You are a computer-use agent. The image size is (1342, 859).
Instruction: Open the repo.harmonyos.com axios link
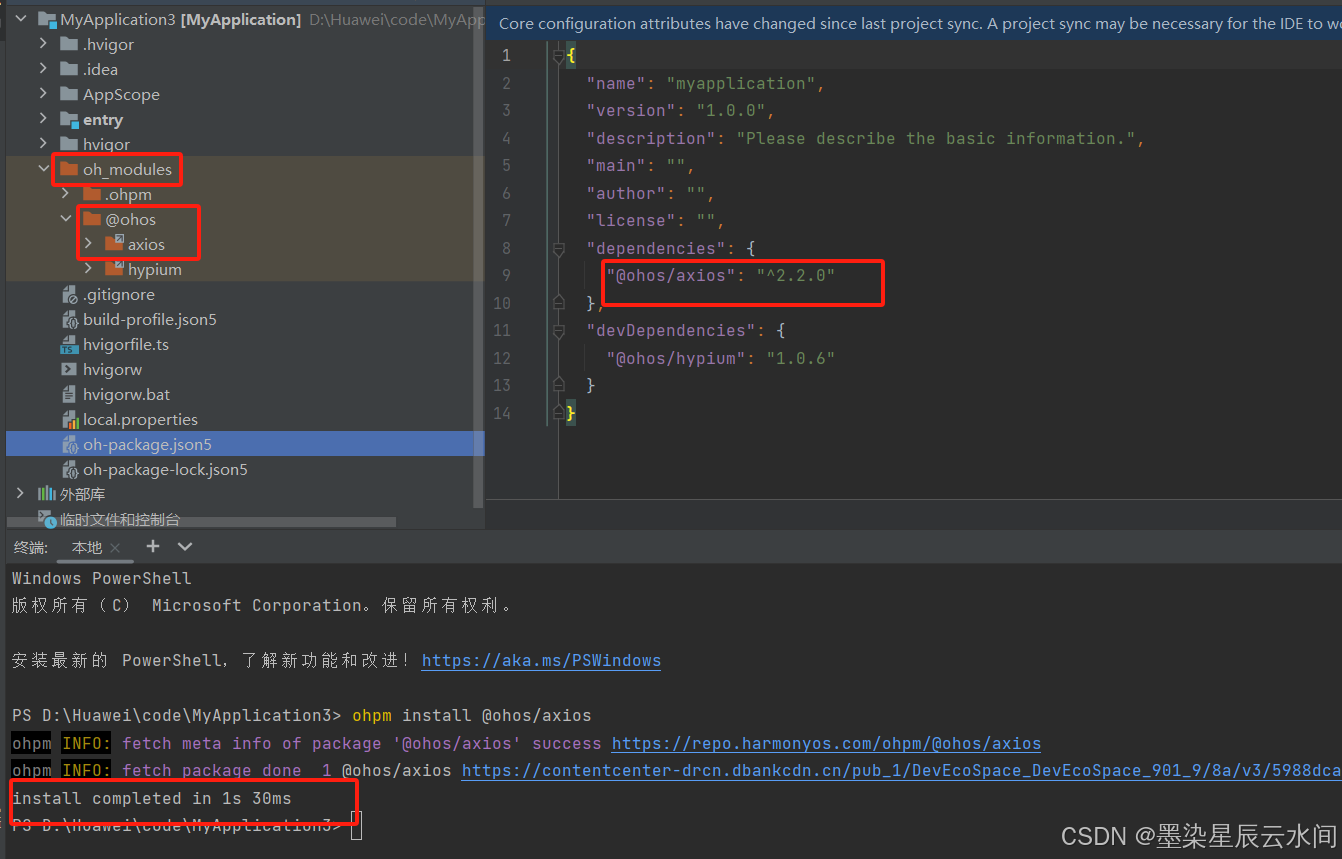click(826, 744)
